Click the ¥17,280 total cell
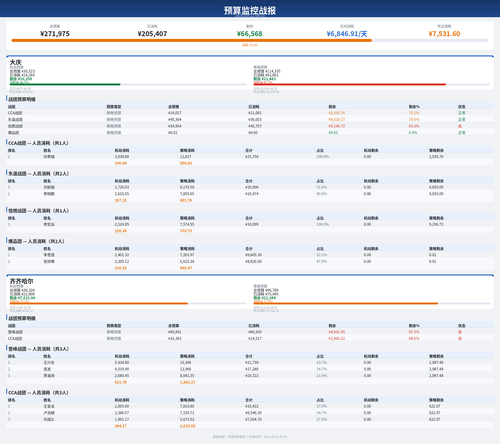The image size is (500, 444). [252, 369]
